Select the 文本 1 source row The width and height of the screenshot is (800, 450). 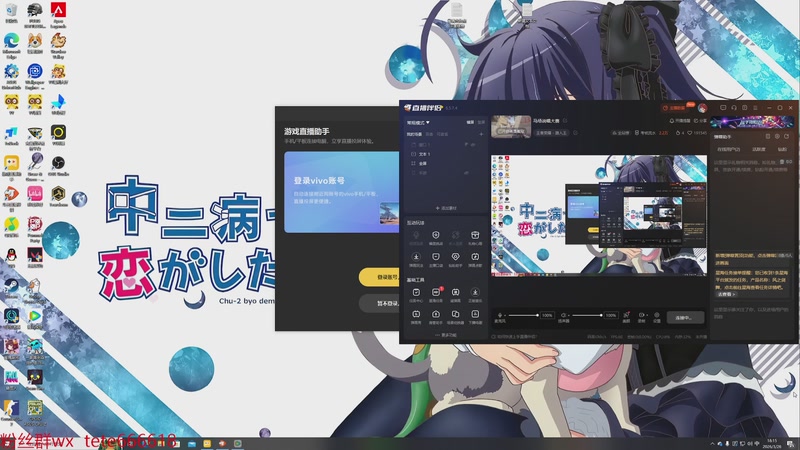[445, 154]
